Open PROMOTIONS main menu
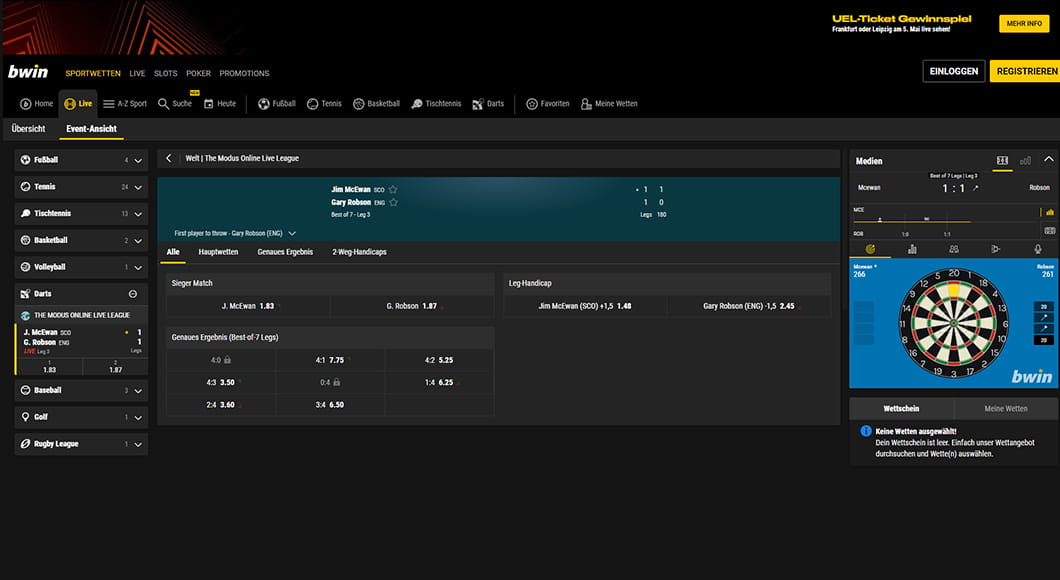Image resolution: width=1060 pixels, height=580 pixels. pos(244,73)
